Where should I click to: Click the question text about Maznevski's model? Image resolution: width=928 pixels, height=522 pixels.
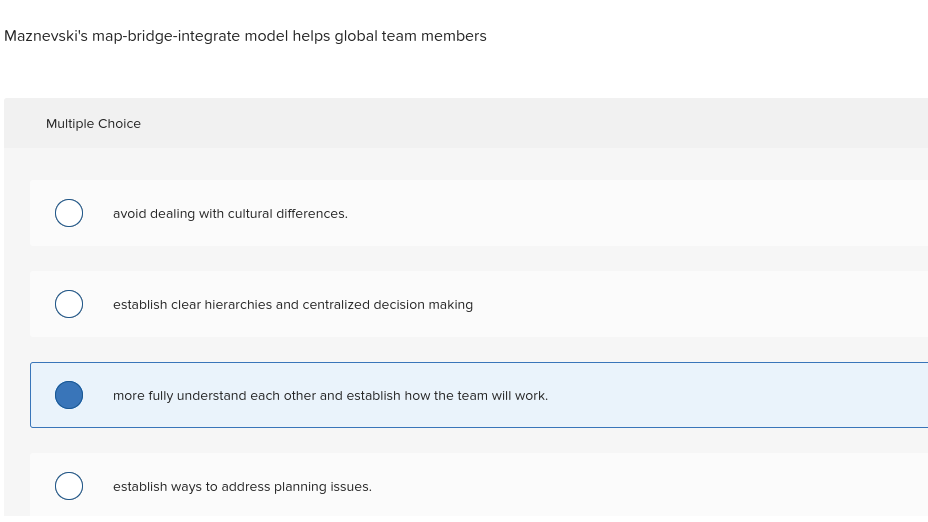pos(245,36)
